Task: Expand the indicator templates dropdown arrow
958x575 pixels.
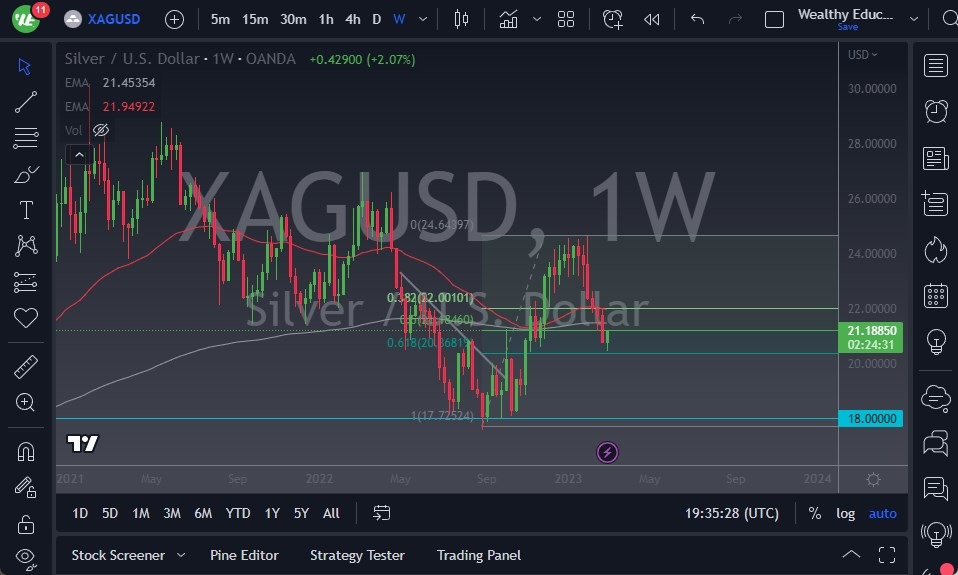Action: [537, 20]
